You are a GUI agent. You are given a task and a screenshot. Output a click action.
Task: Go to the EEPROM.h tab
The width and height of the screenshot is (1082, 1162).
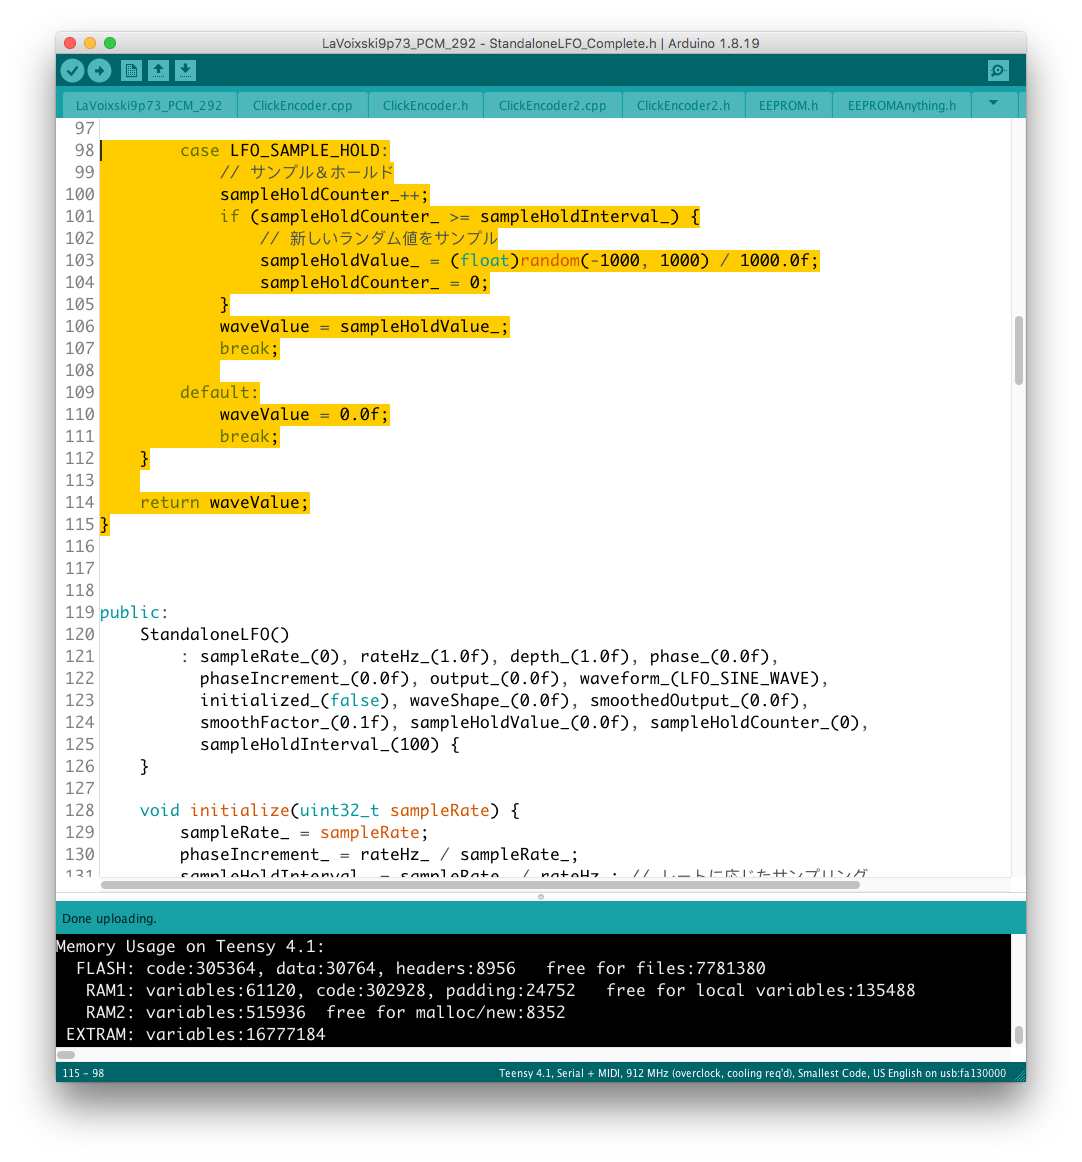point(788,105)
